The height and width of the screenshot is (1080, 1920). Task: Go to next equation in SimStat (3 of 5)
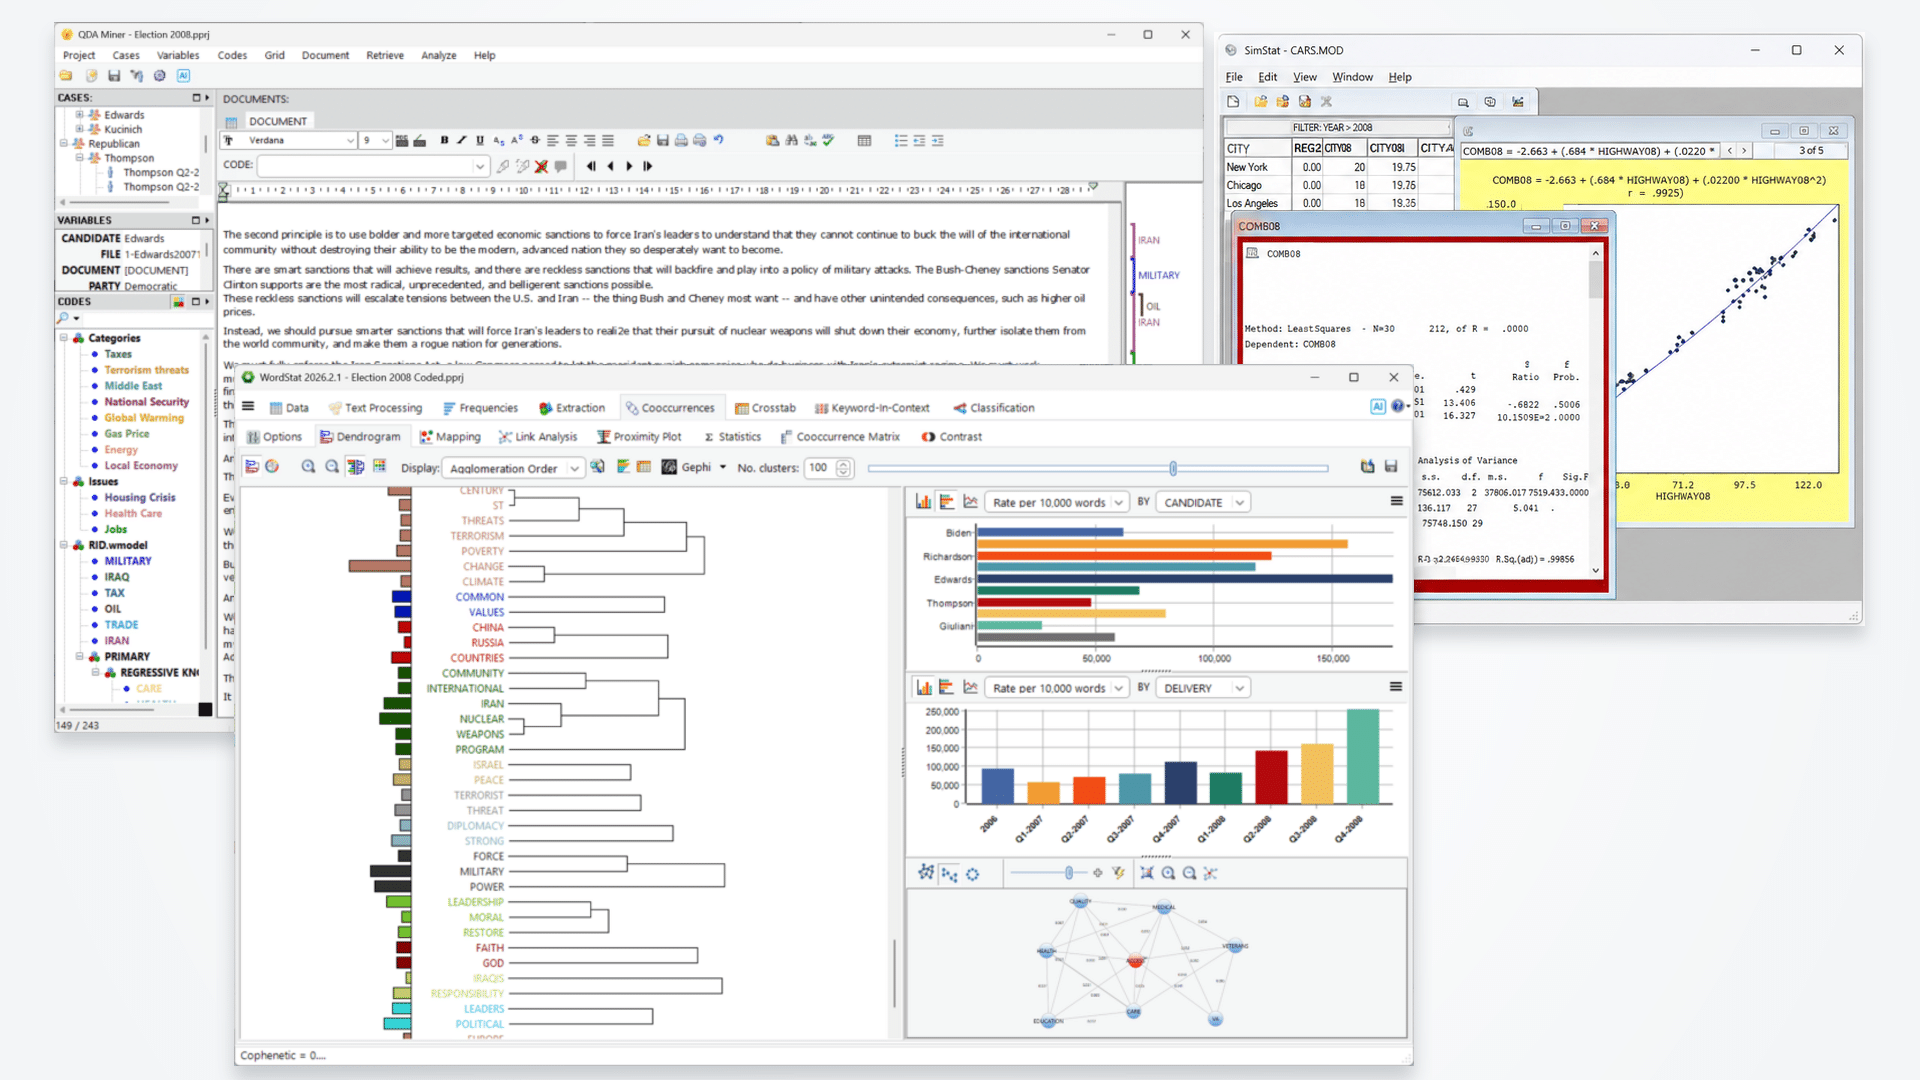point(1744,151)
